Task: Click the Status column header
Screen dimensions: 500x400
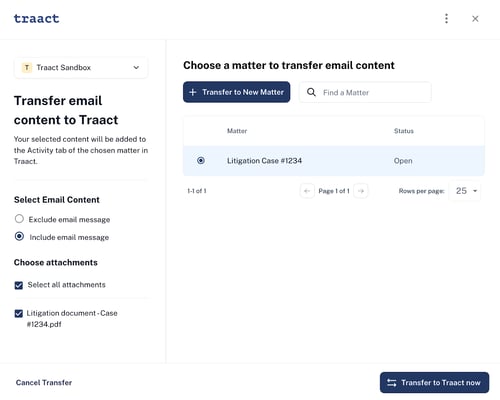Action: 404,131
